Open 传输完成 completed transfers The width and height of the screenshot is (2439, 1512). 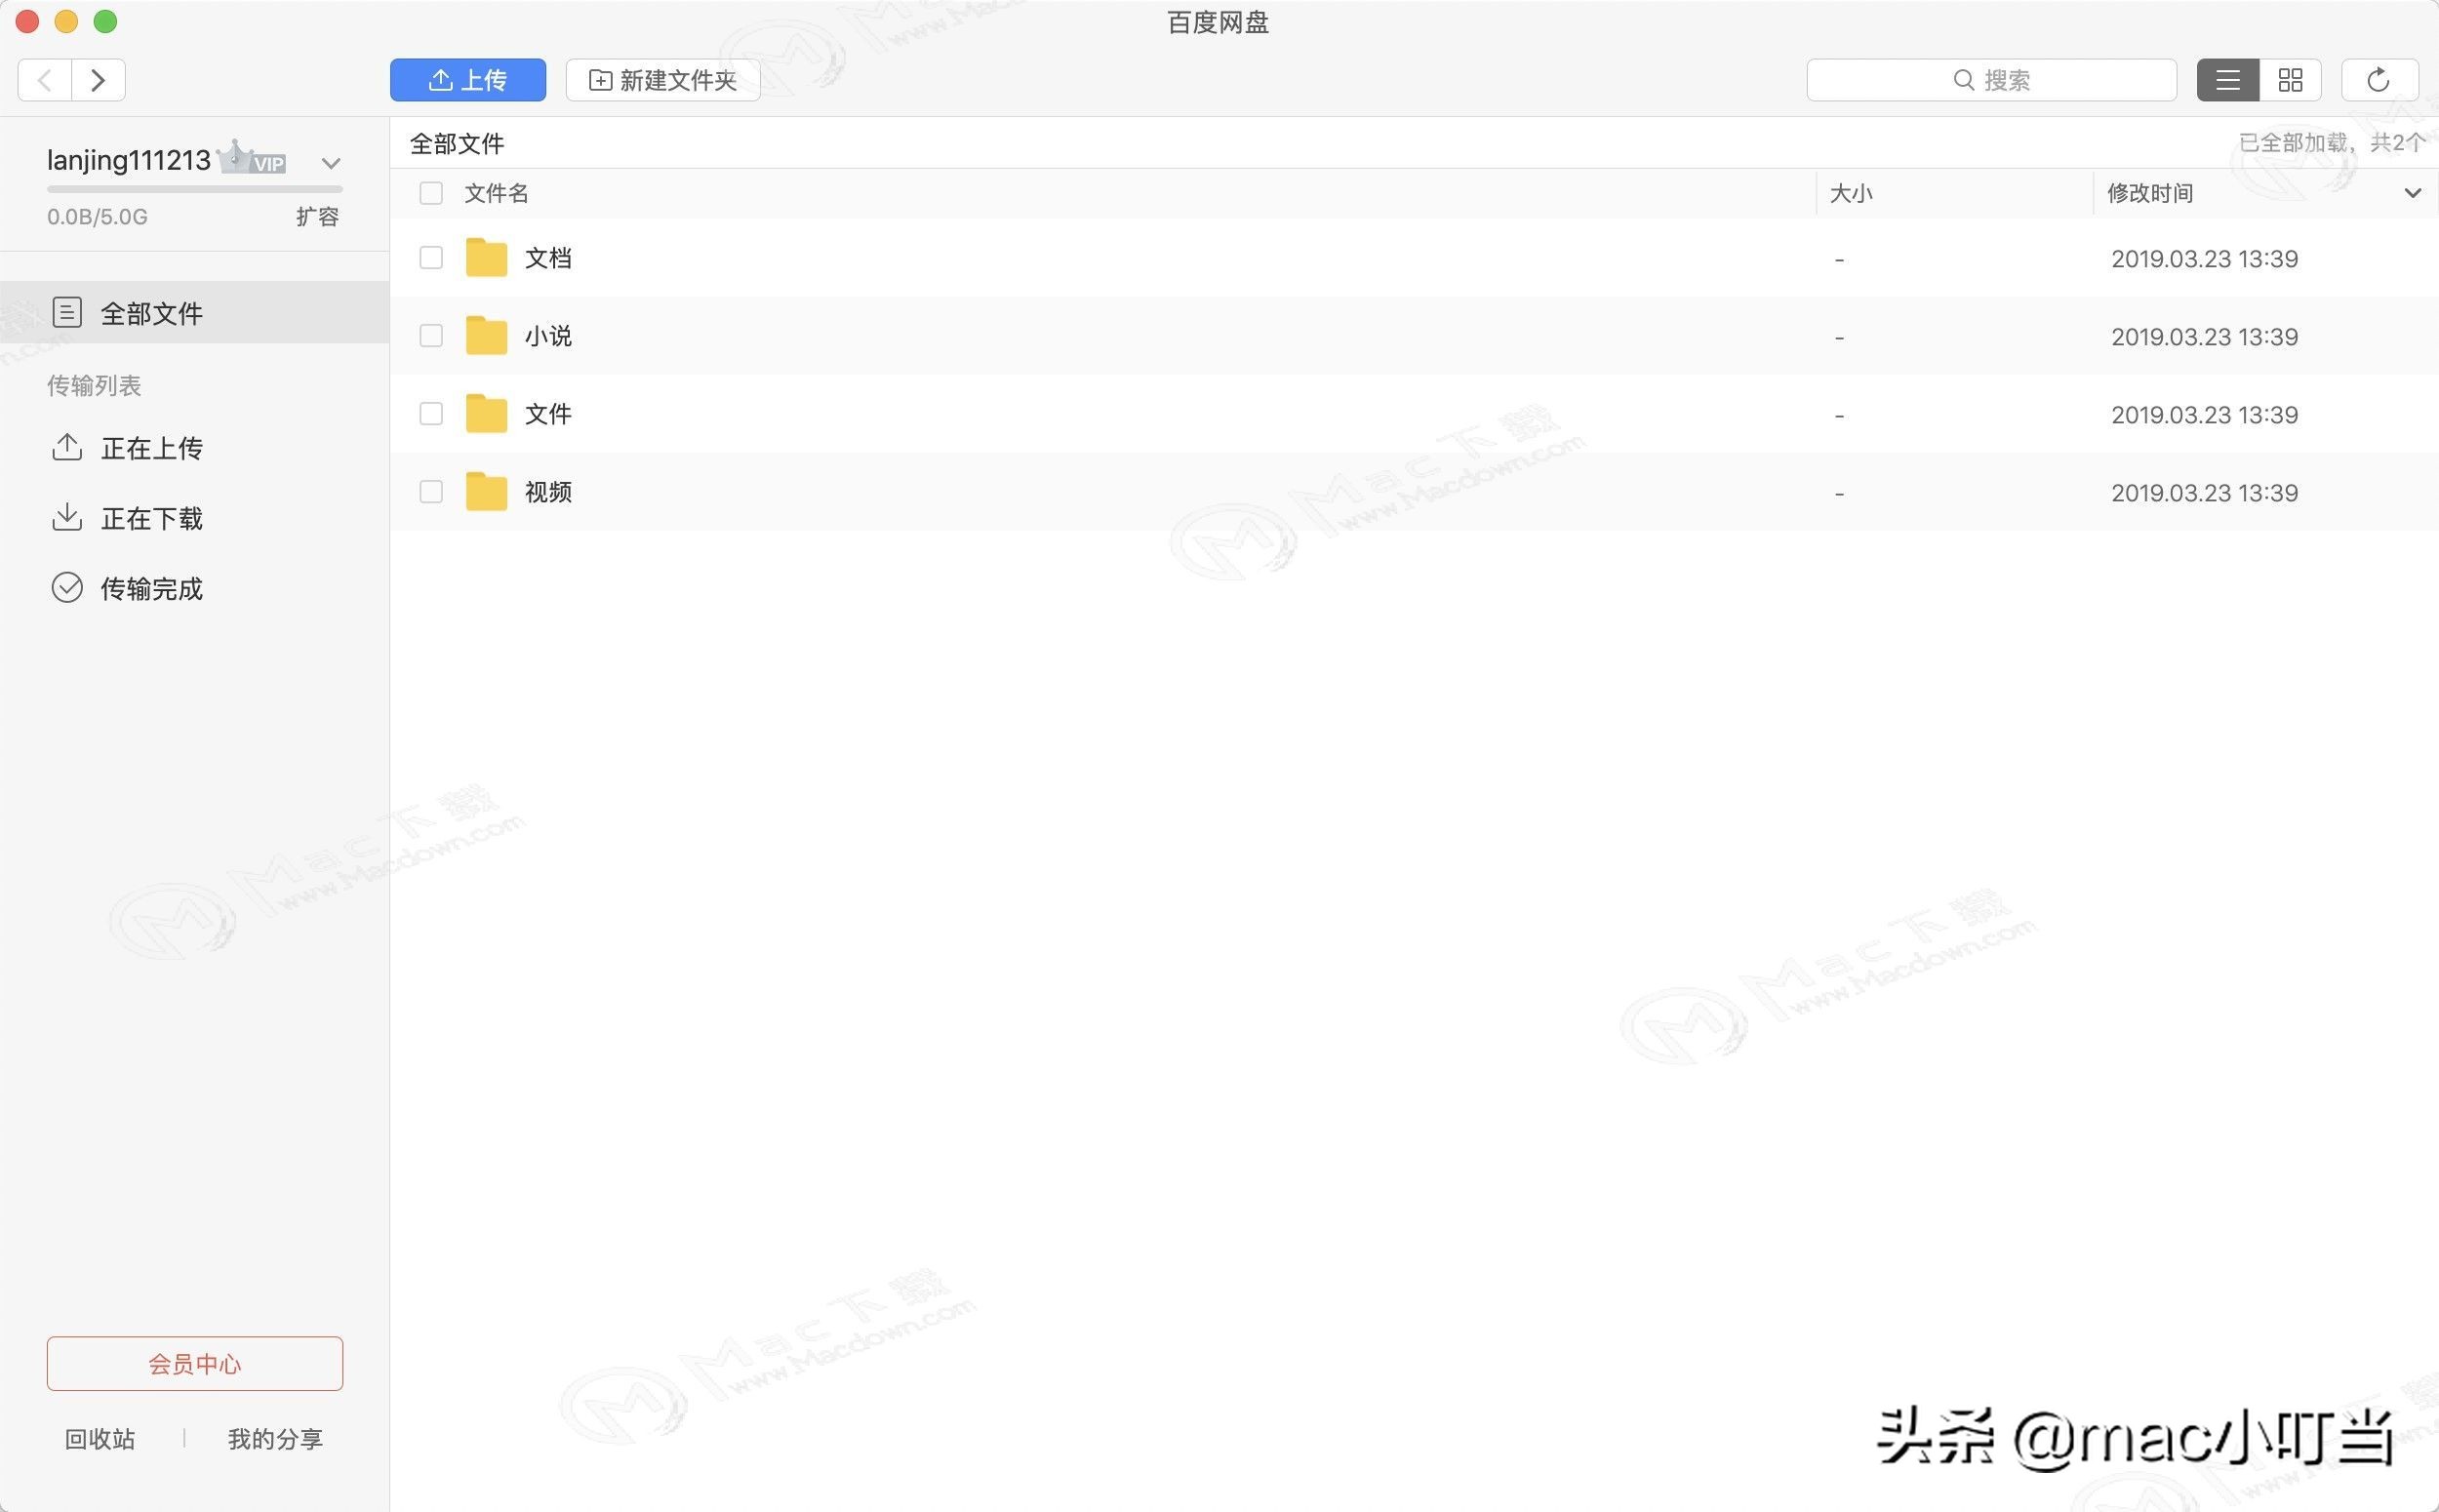152,588
